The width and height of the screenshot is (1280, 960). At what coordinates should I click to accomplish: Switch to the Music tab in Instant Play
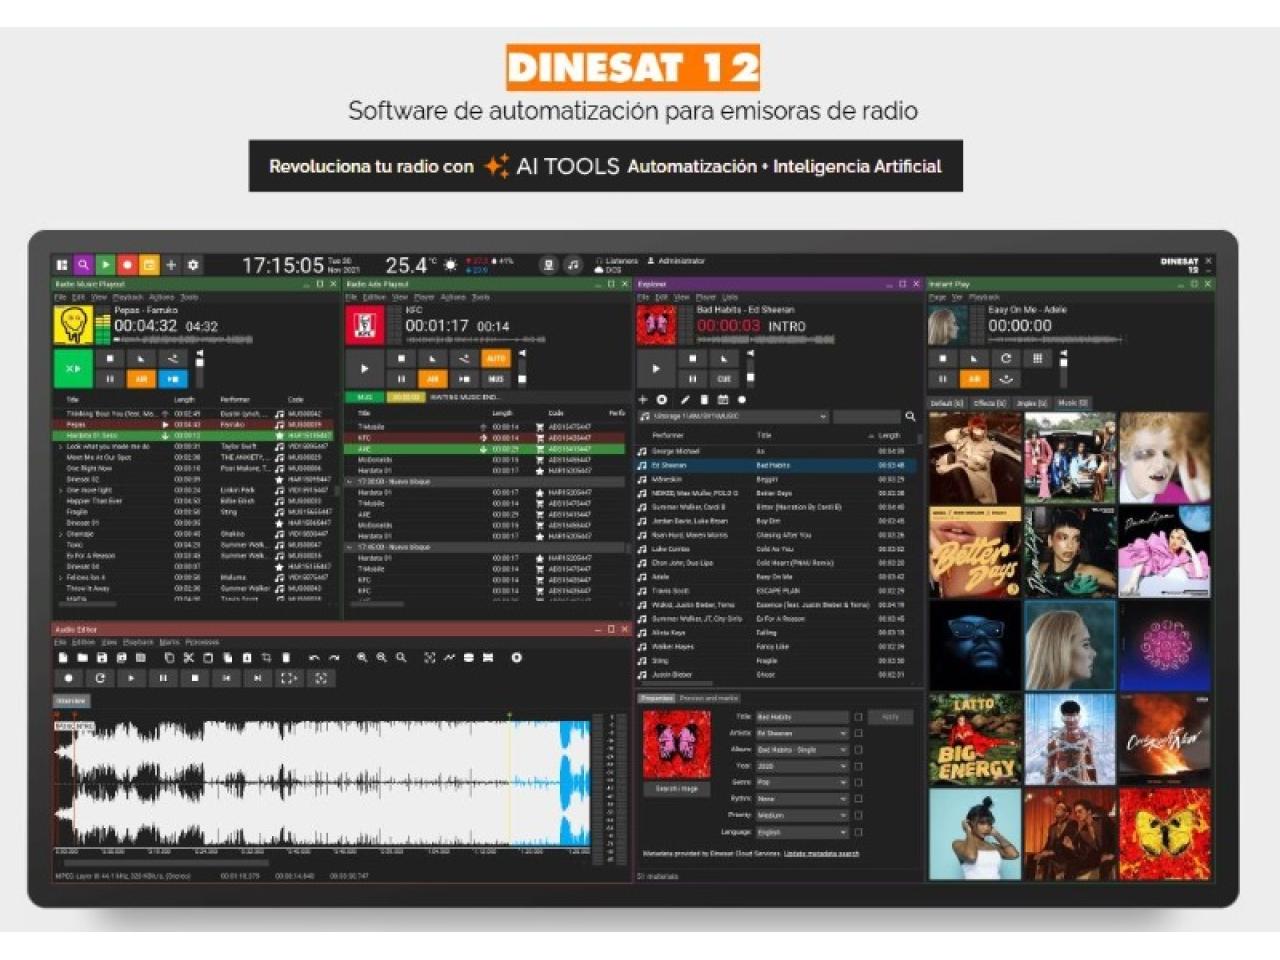click(x=1072, y=403)
